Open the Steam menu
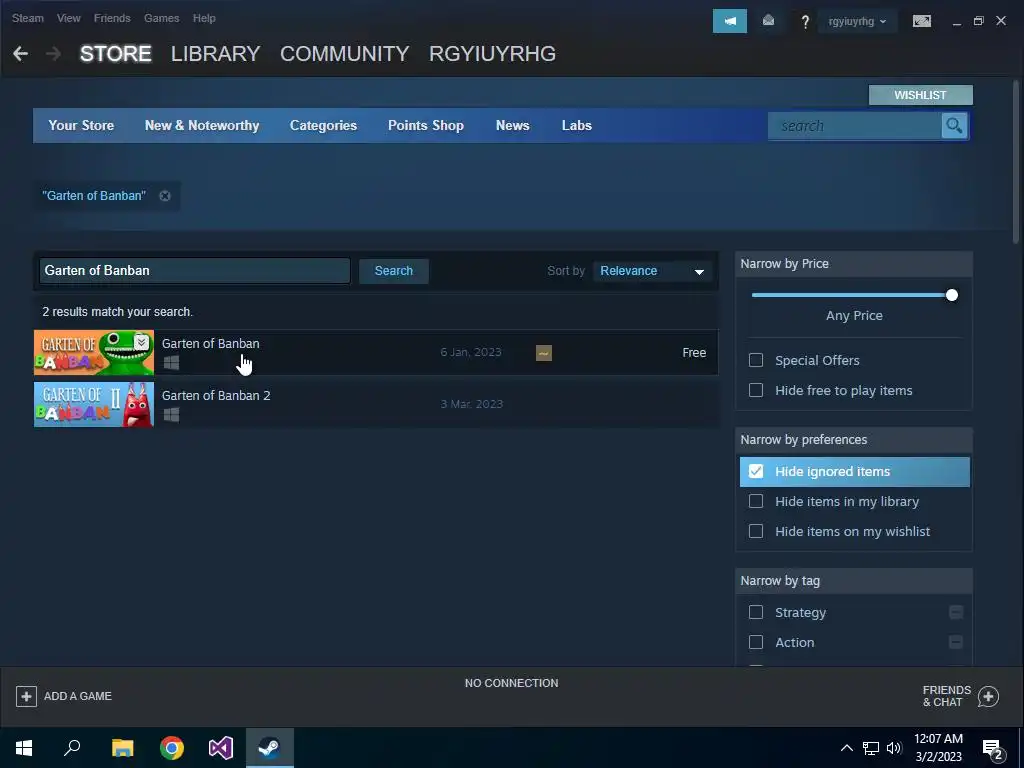 pos(27,18)
